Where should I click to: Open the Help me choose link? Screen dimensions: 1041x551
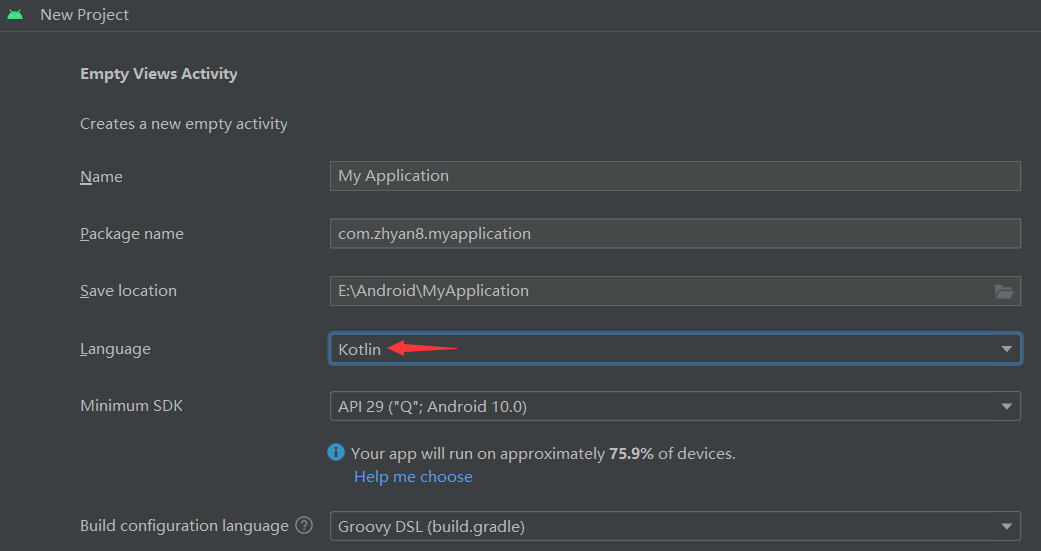pyautogui.click(x=413, y=477)
